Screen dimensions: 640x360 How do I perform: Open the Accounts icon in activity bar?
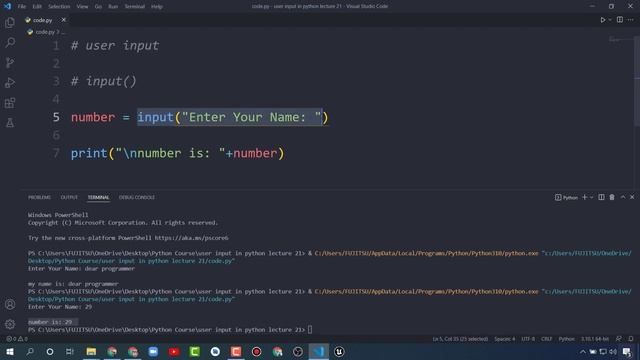point(10,304)
